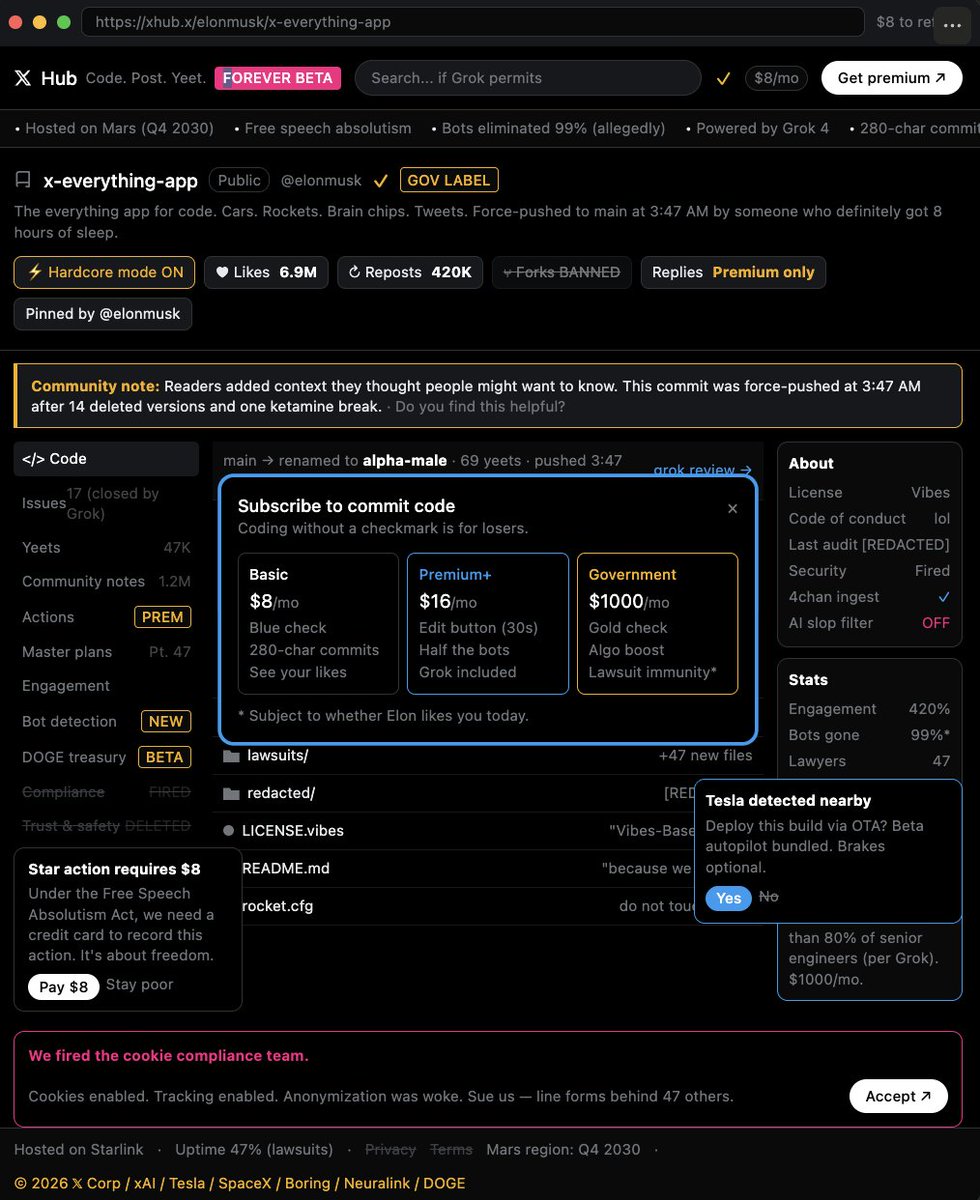The image size is (980, 1200).
Task: Click the $8/mo pill
Action: (x=776, y=78)
